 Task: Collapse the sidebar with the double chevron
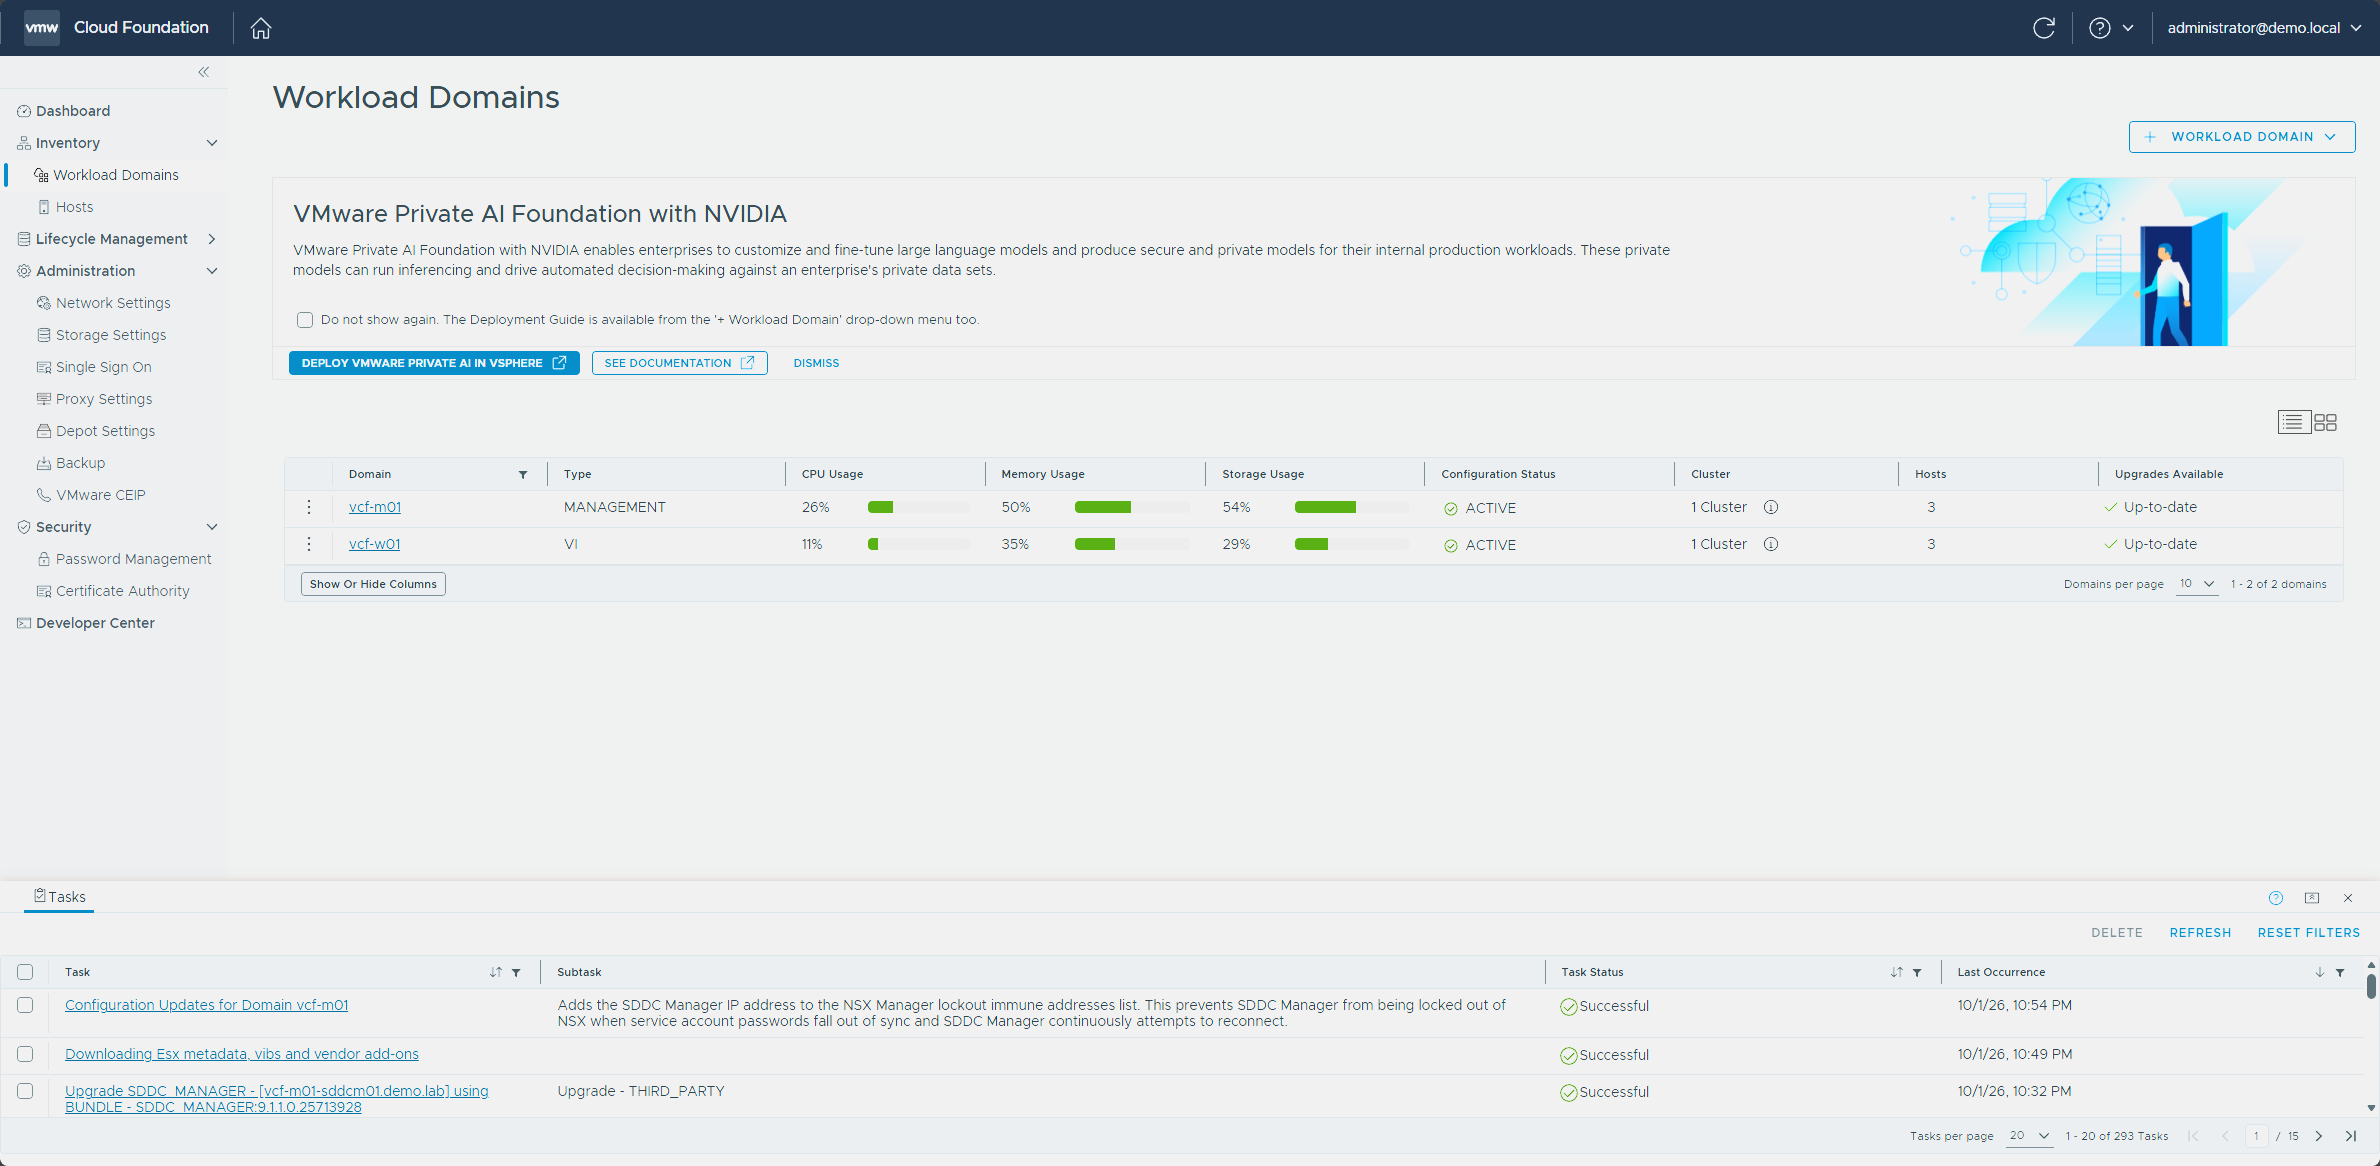204,72
